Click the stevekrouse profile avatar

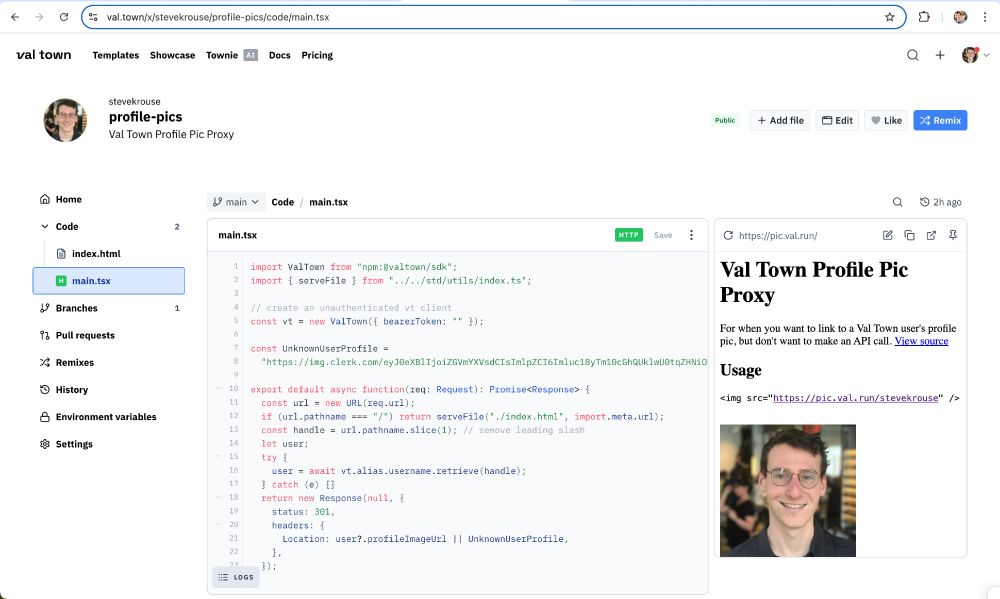65,120
